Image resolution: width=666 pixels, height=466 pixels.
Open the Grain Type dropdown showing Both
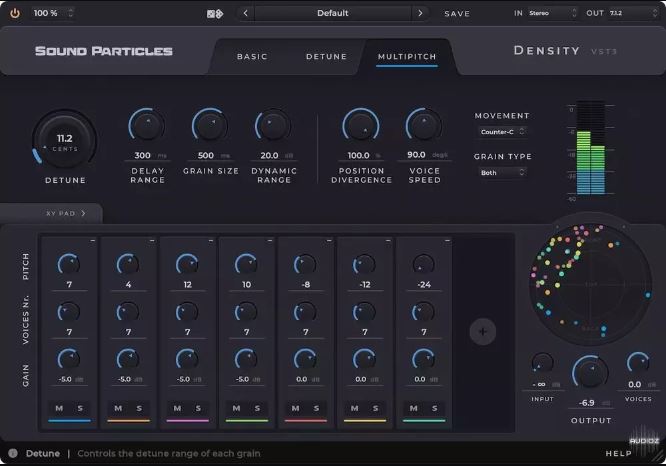502,172
